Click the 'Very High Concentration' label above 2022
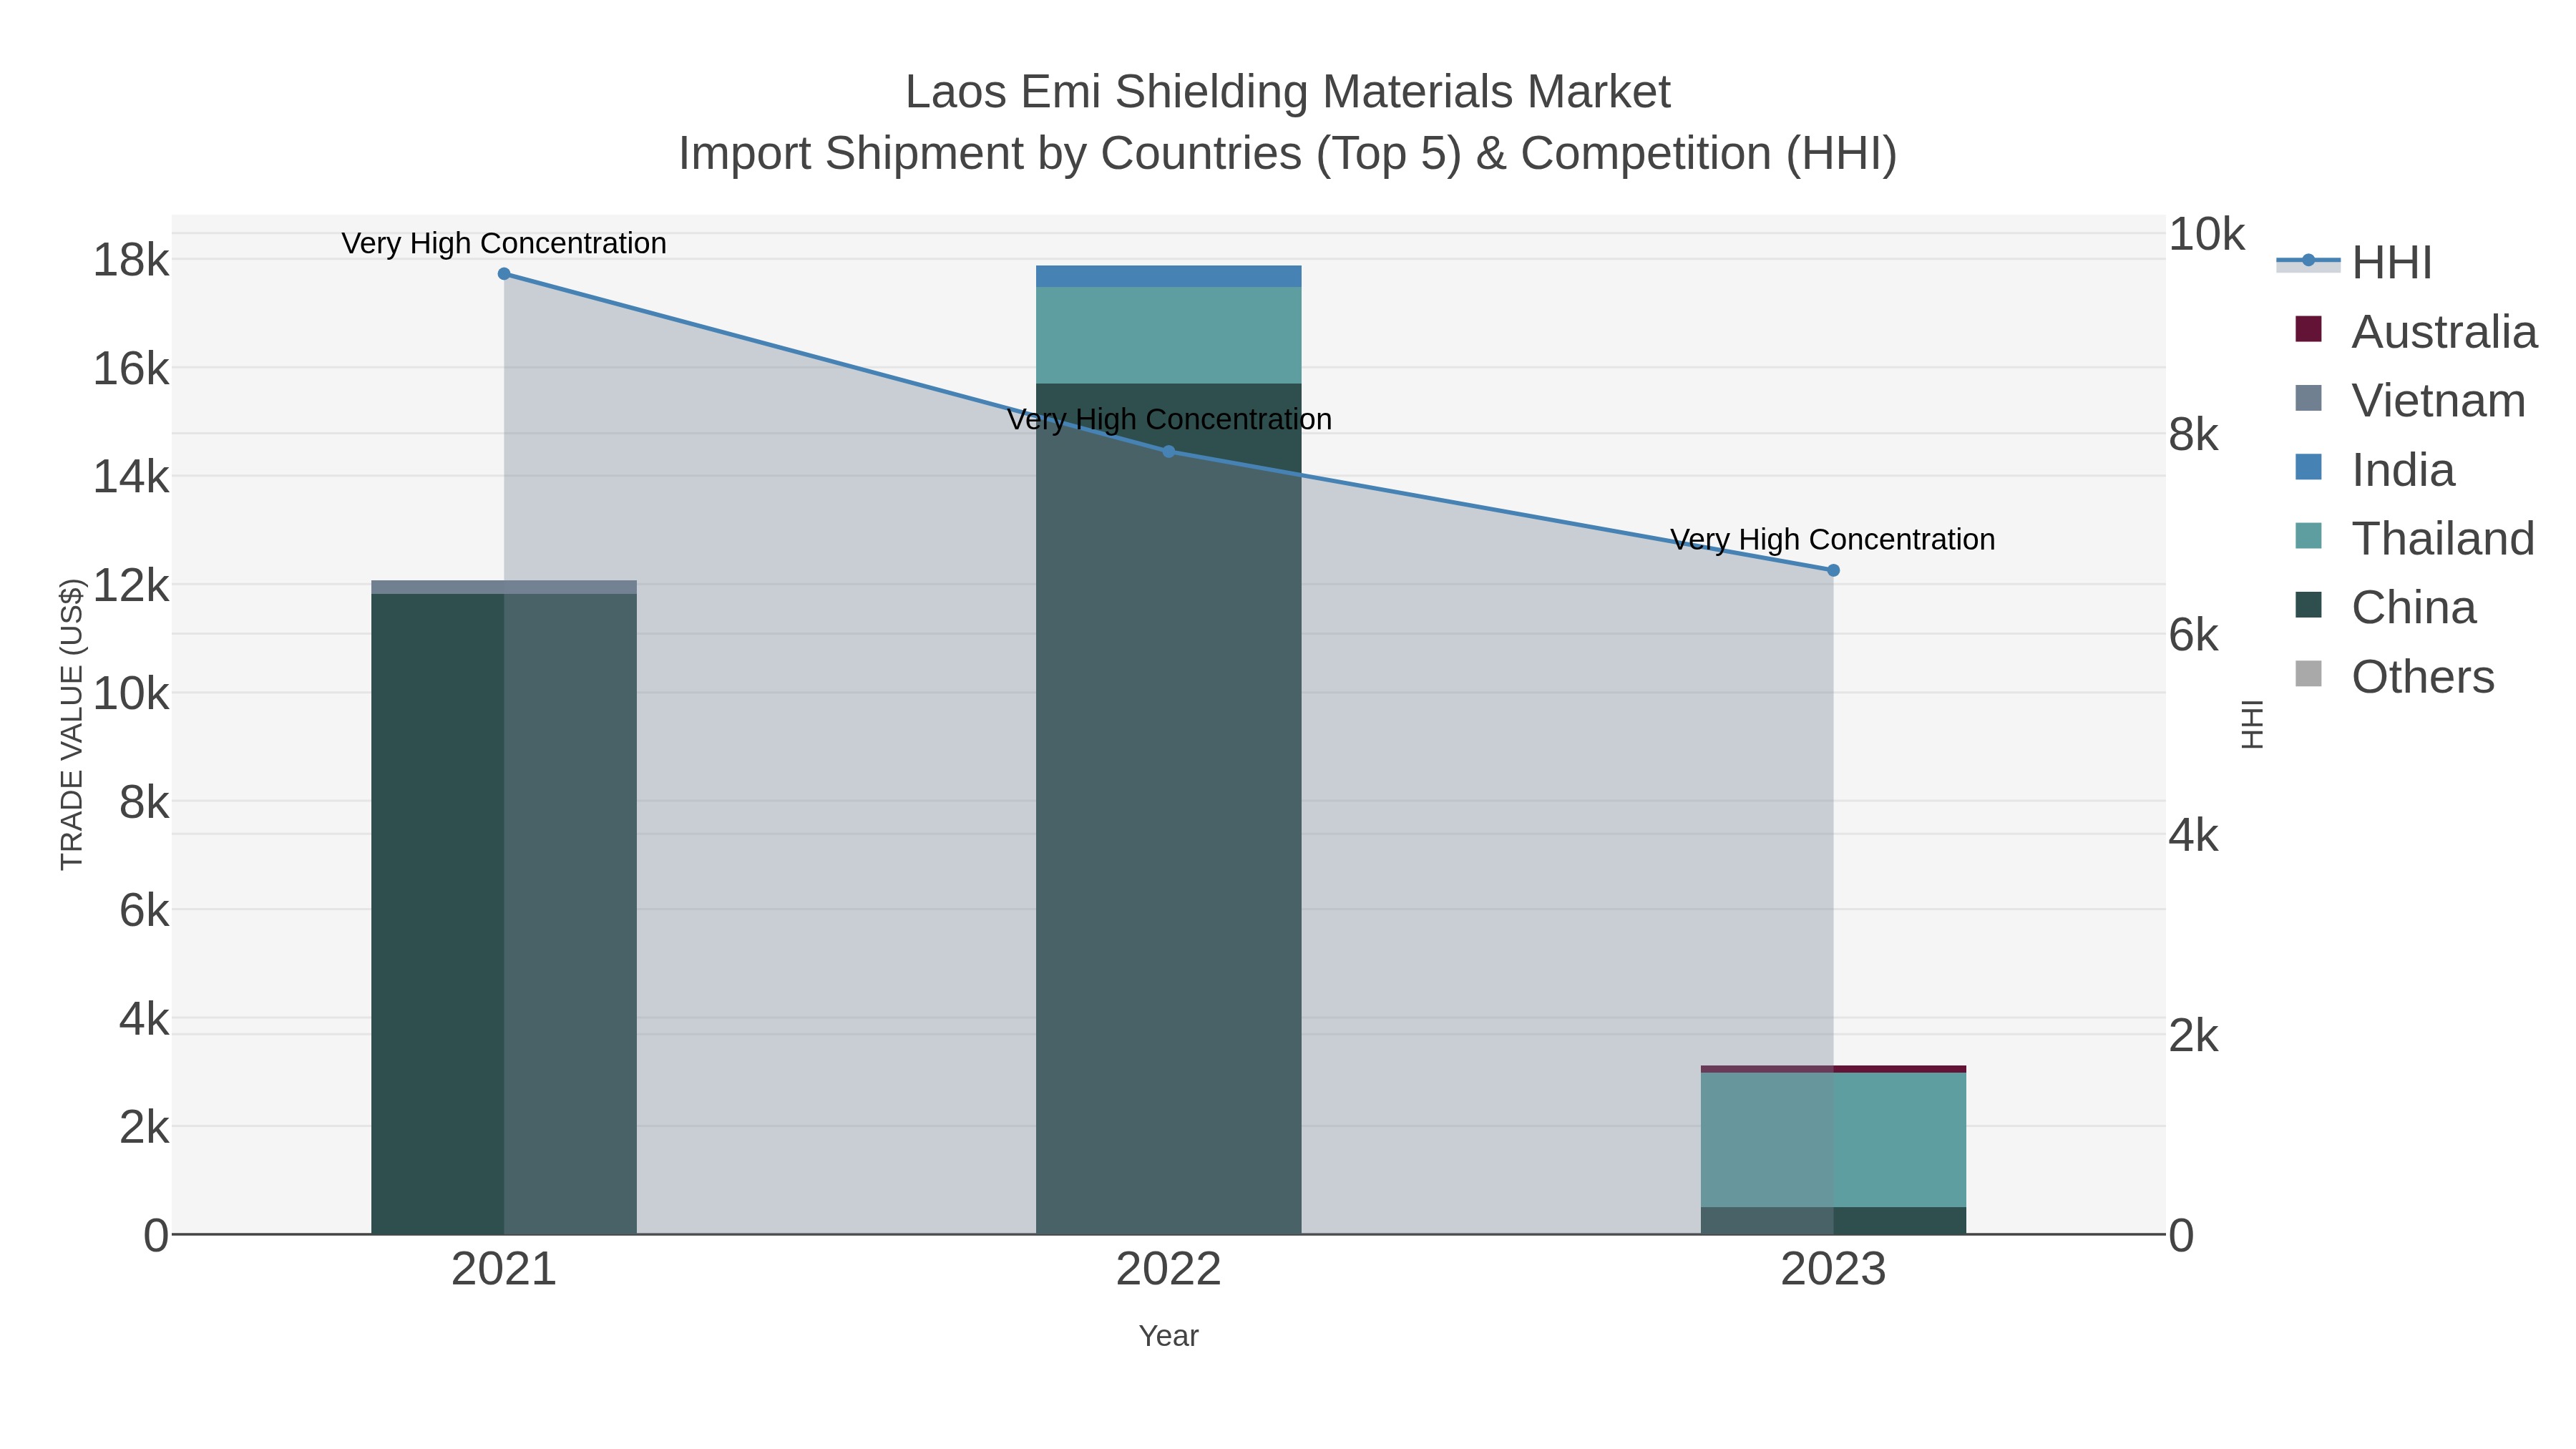This screenshot has width=2576, height=1449. coord(1169,419)
